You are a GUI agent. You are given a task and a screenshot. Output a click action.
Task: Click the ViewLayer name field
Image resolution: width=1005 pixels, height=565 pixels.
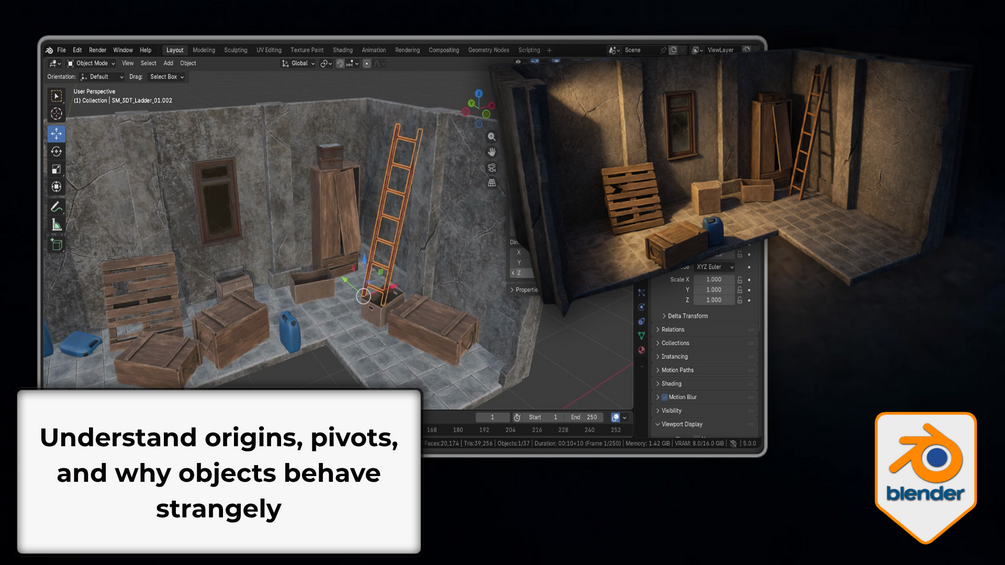[722, 50]
